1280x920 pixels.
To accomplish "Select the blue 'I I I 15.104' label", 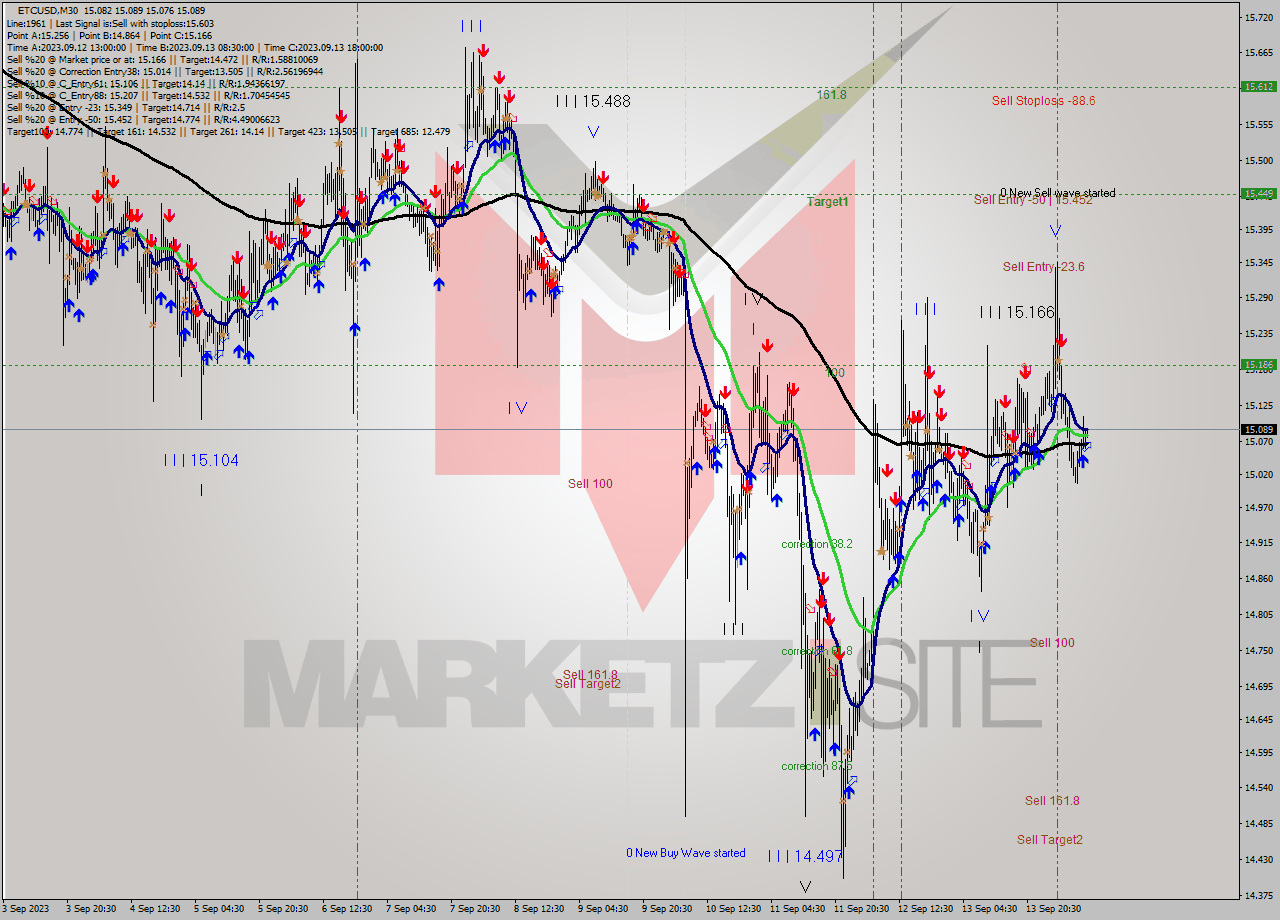I will pyautogui.click(x=201, y=460).
